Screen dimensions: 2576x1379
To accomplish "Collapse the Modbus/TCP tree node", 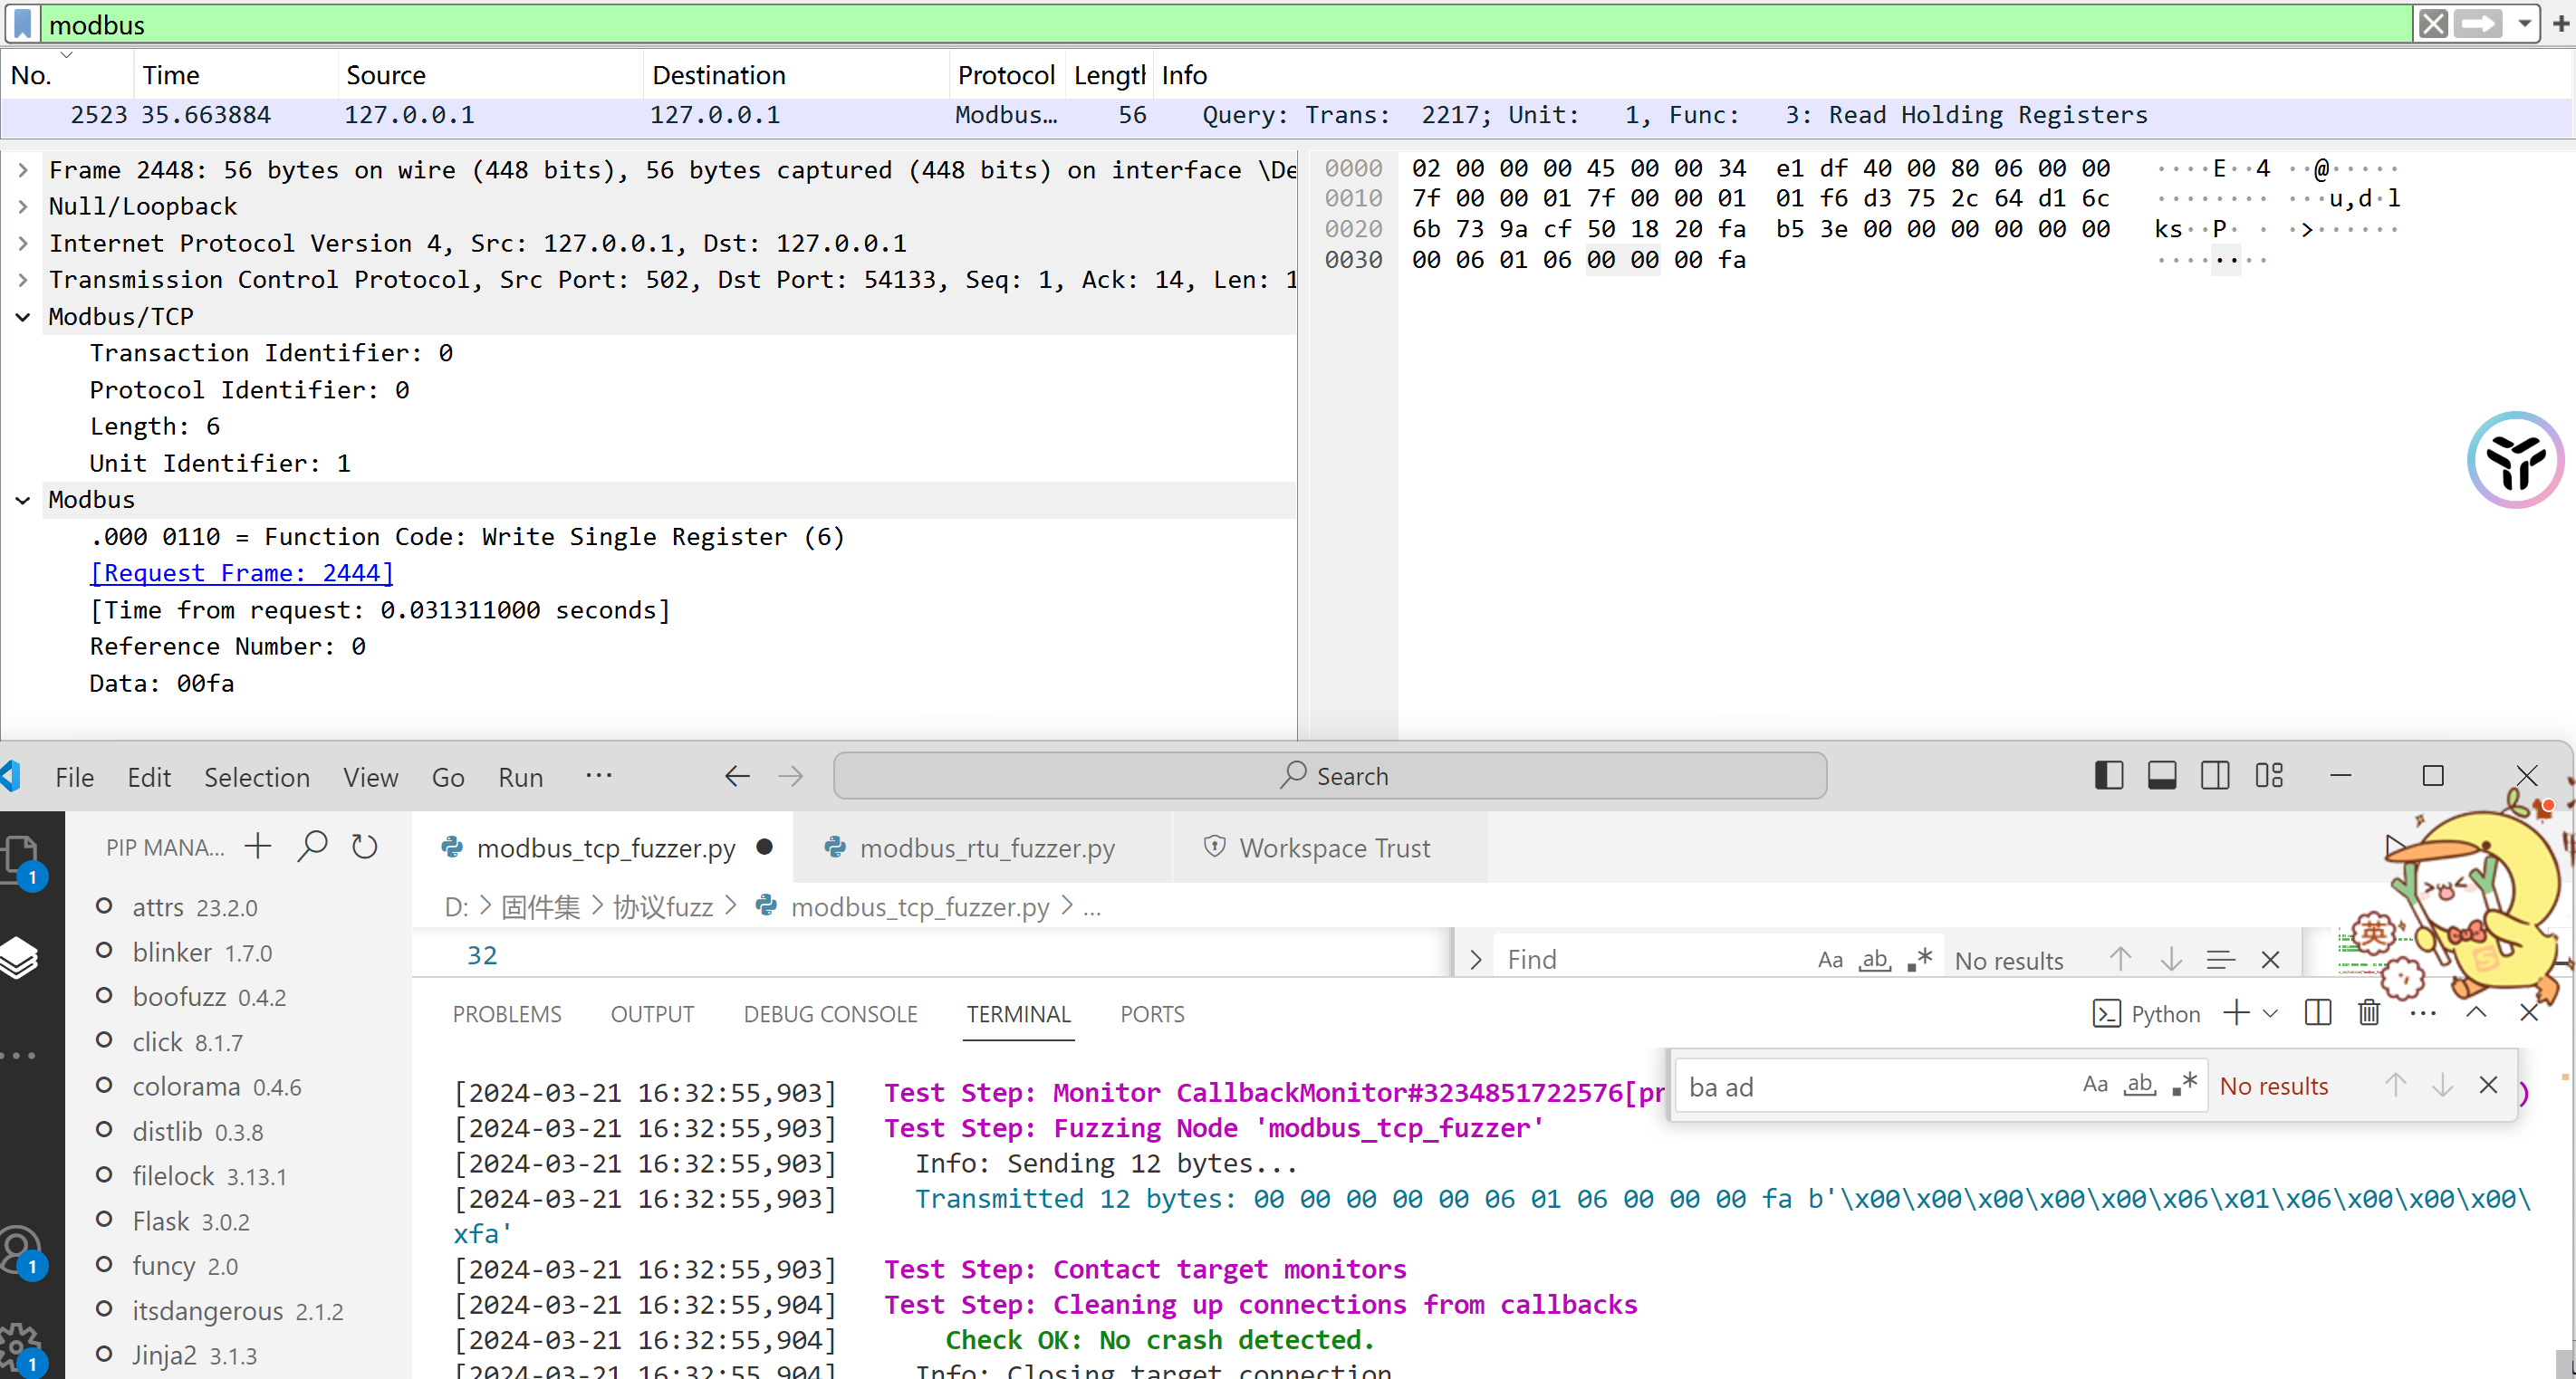I will (x=23, y=317).
